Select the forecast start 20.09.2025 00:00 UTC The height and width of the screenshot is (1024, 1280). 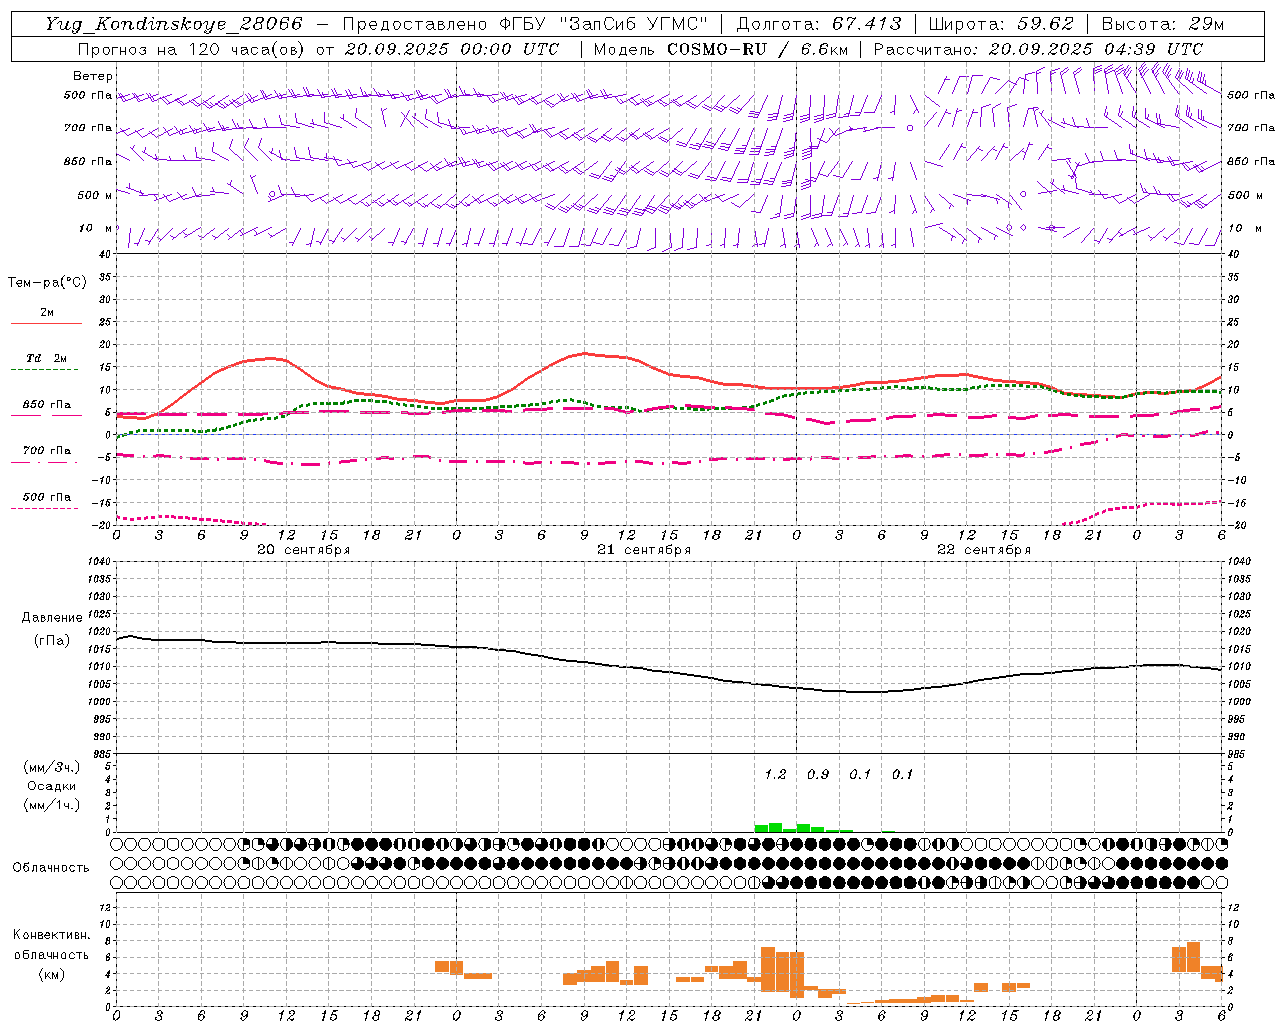[452, 49]
